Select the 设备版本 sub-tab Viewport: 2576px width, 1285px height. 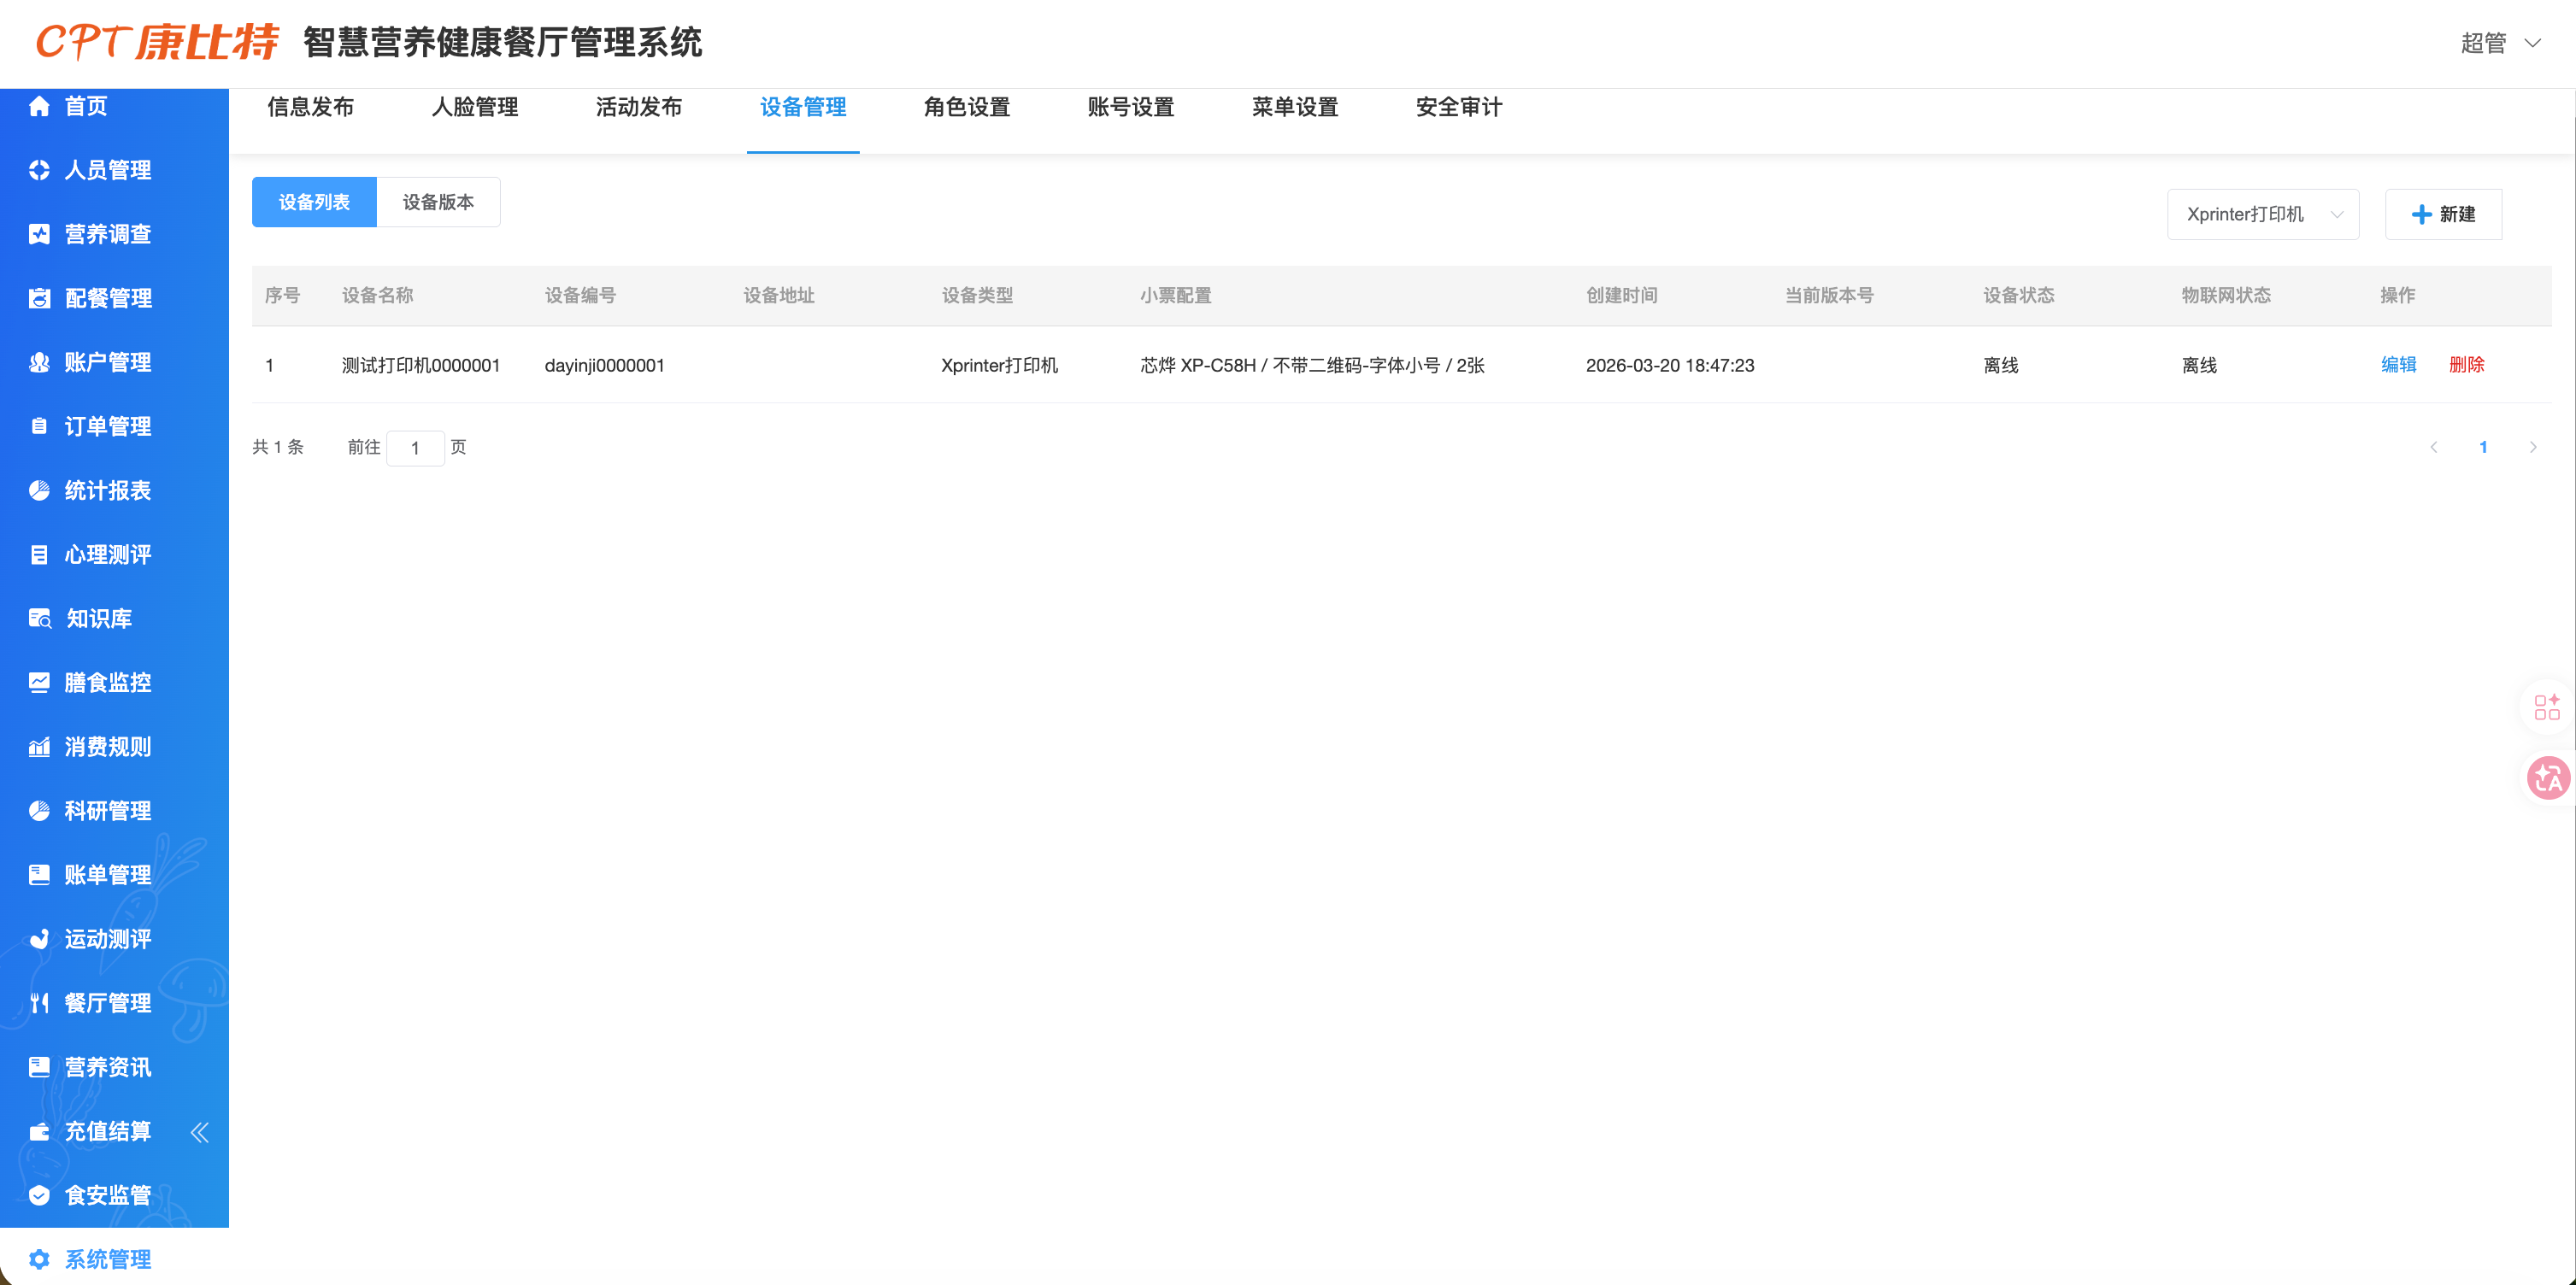[438, 202]
